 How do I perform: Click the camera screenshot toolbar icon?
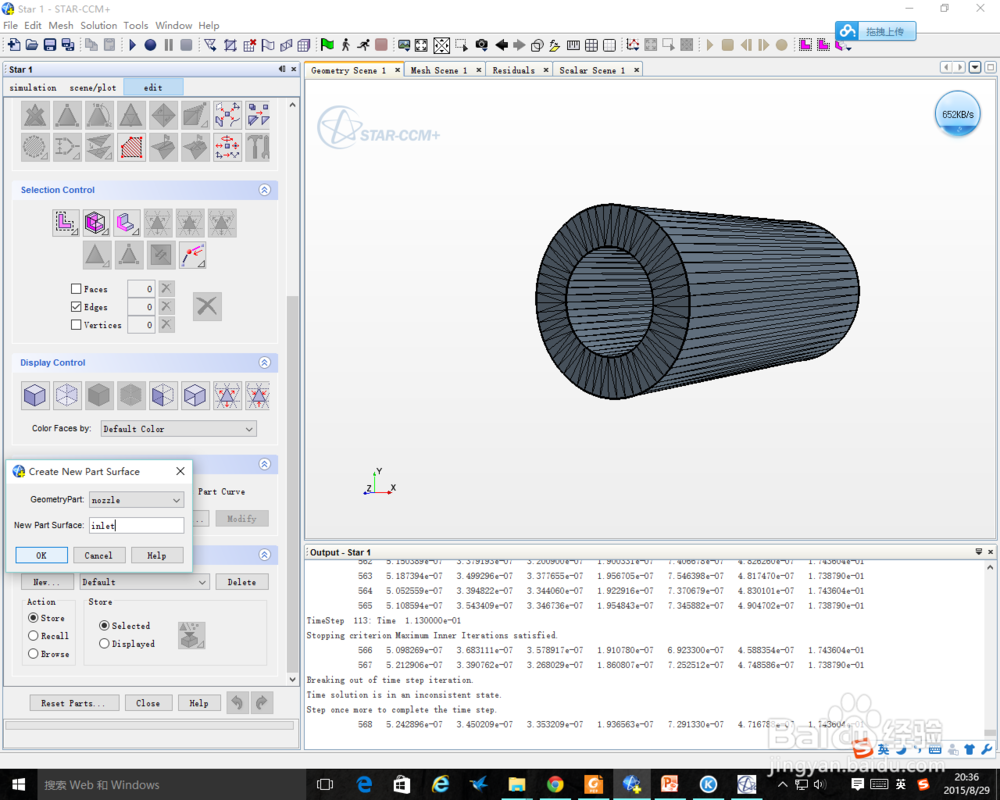482,45
